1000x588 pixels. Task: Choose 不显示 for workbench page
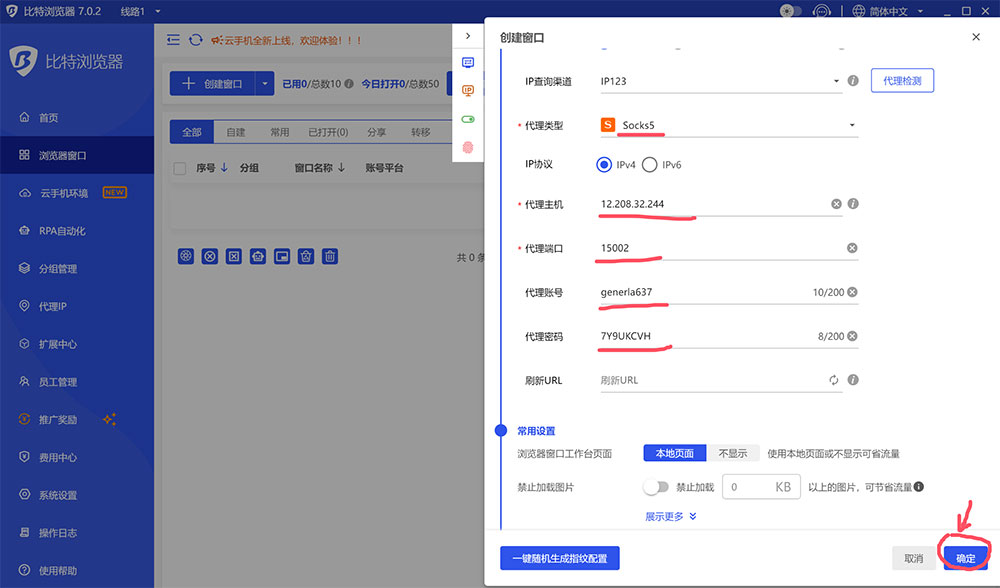click(x=733, y=453)
